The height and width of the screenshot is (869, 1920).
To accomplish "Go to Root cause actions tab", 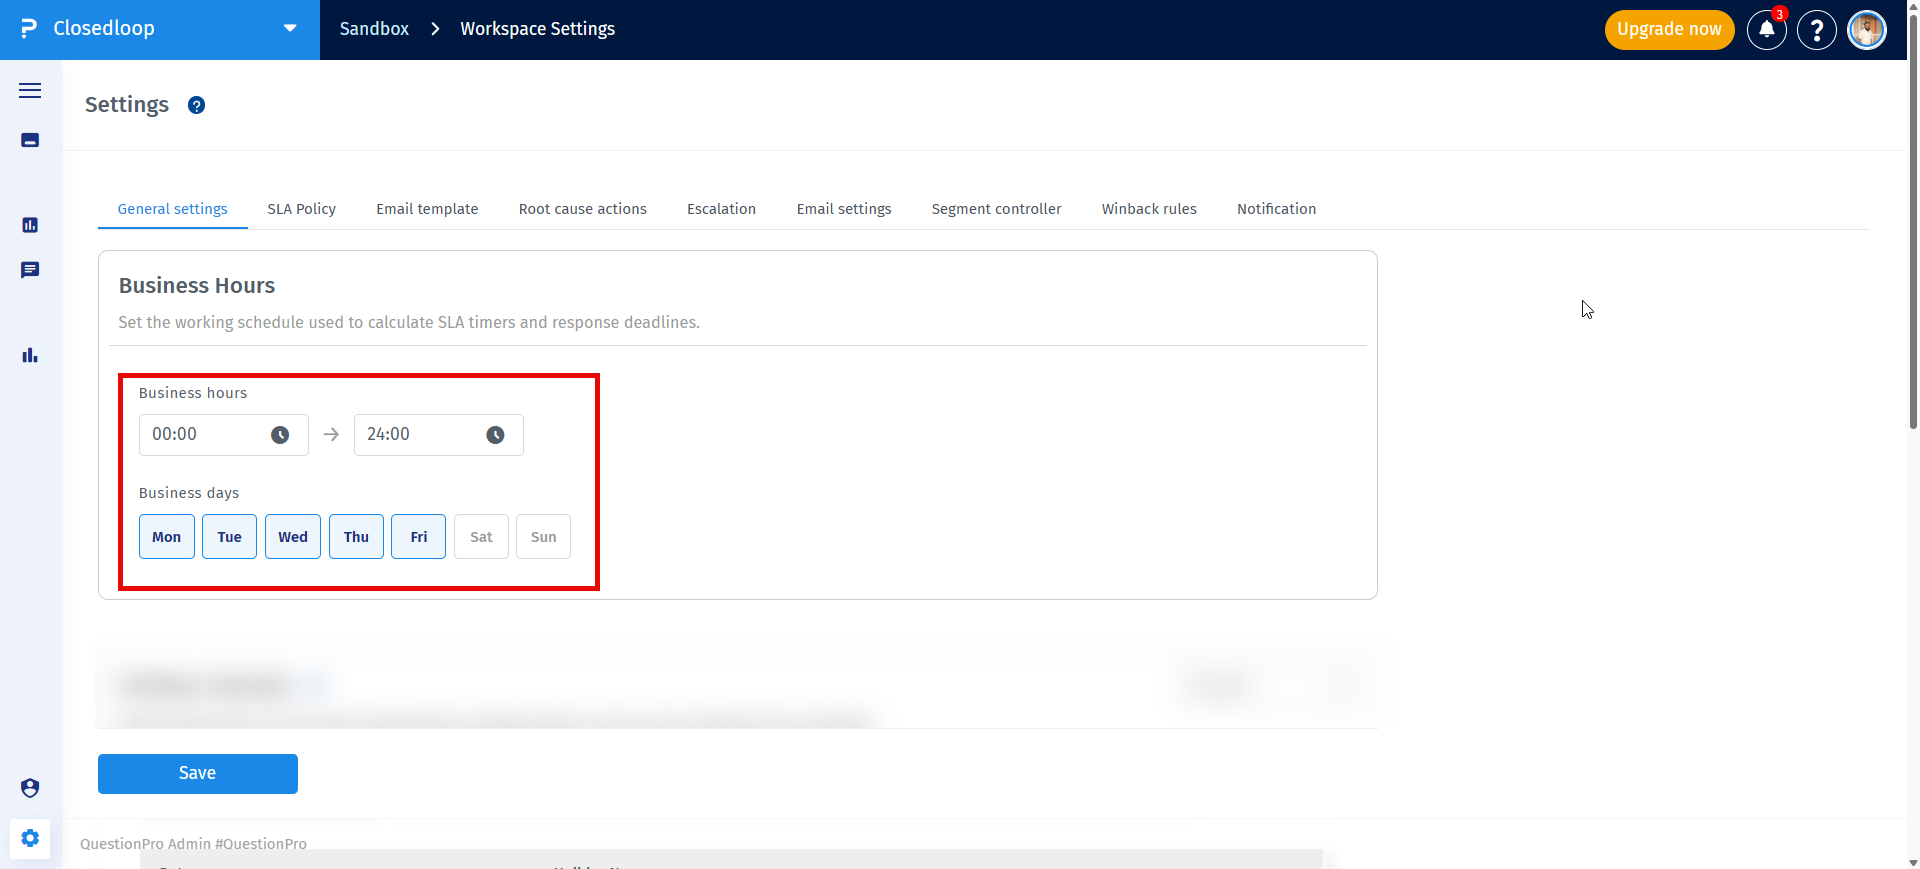I will click(x=583, y=209).
